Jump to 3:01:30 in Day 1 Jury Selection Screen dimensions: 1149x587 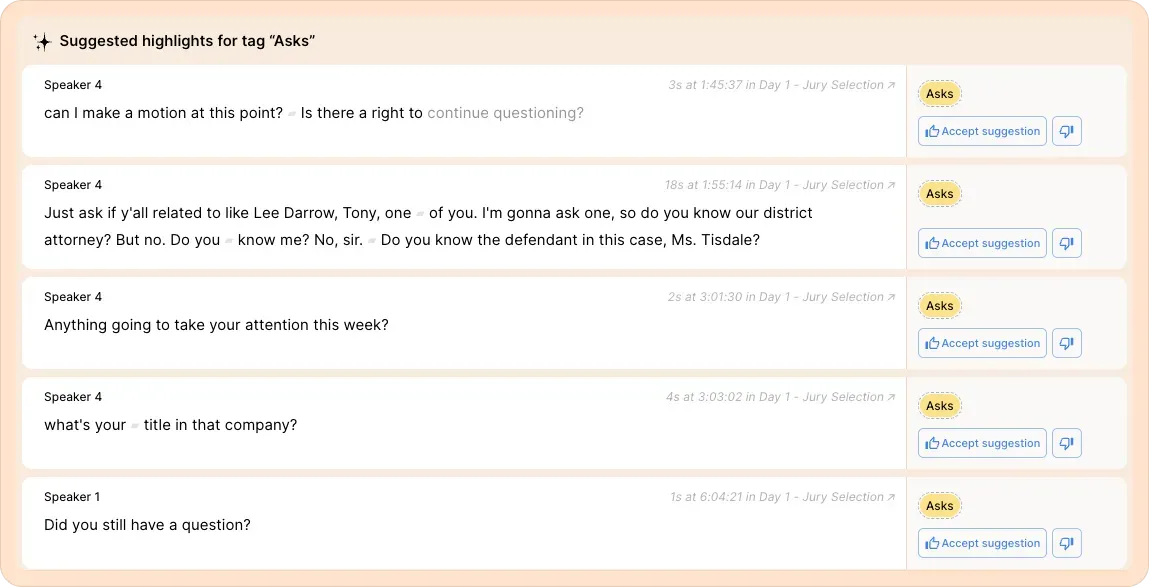coord(781,297)
